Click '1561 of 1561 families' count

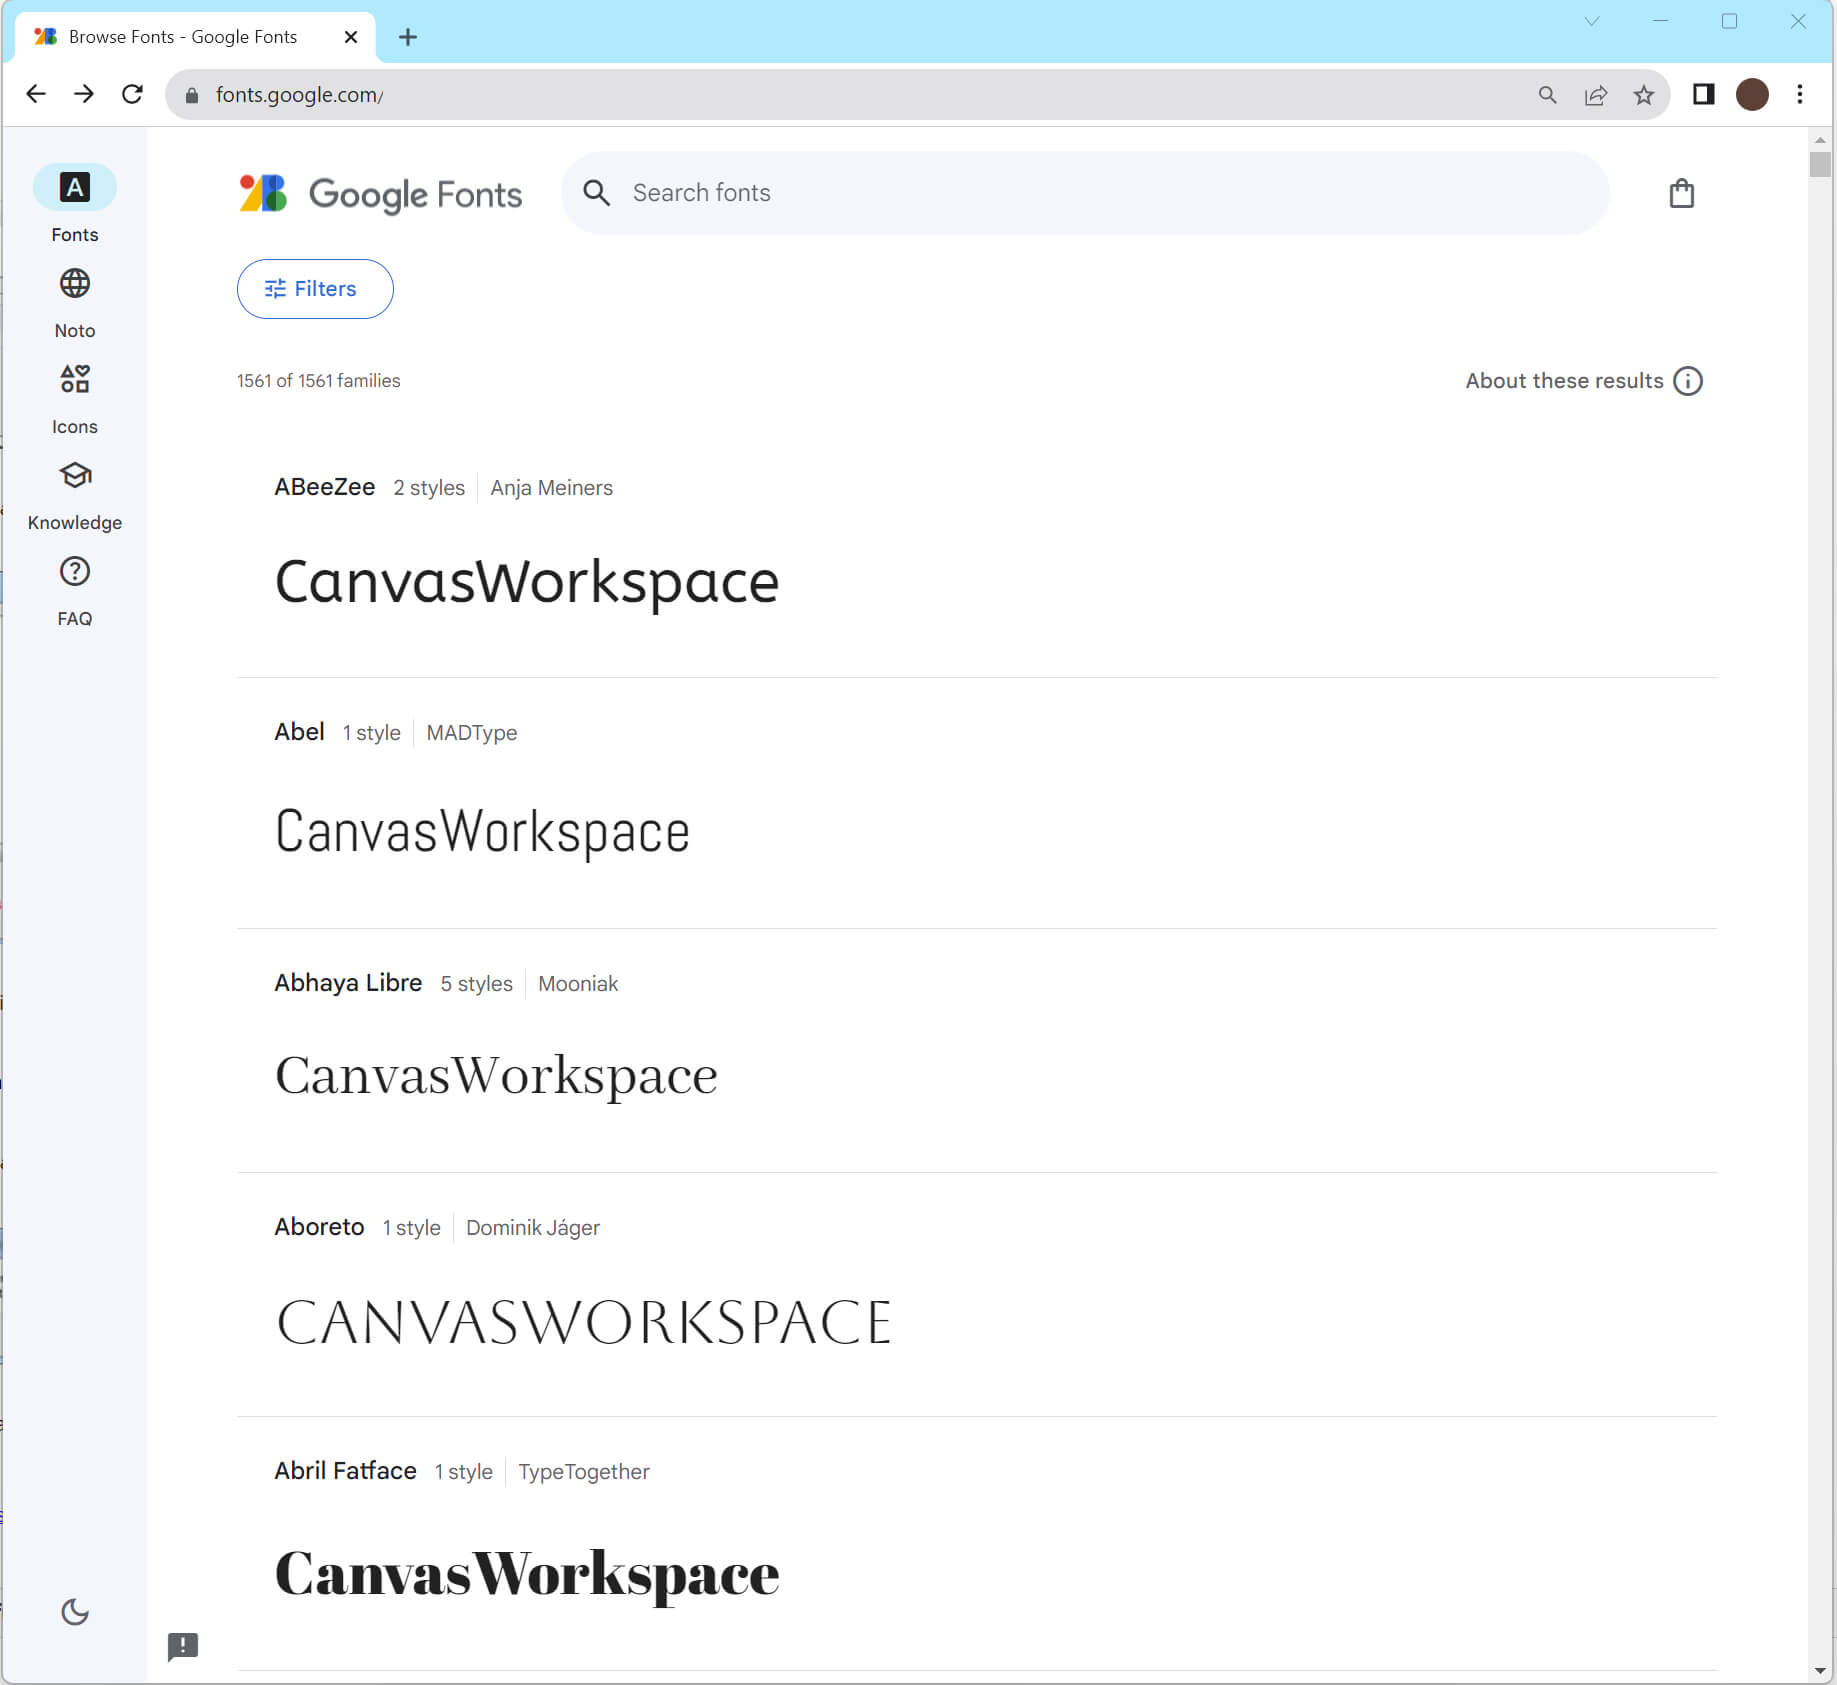click(x=318, y=381)
